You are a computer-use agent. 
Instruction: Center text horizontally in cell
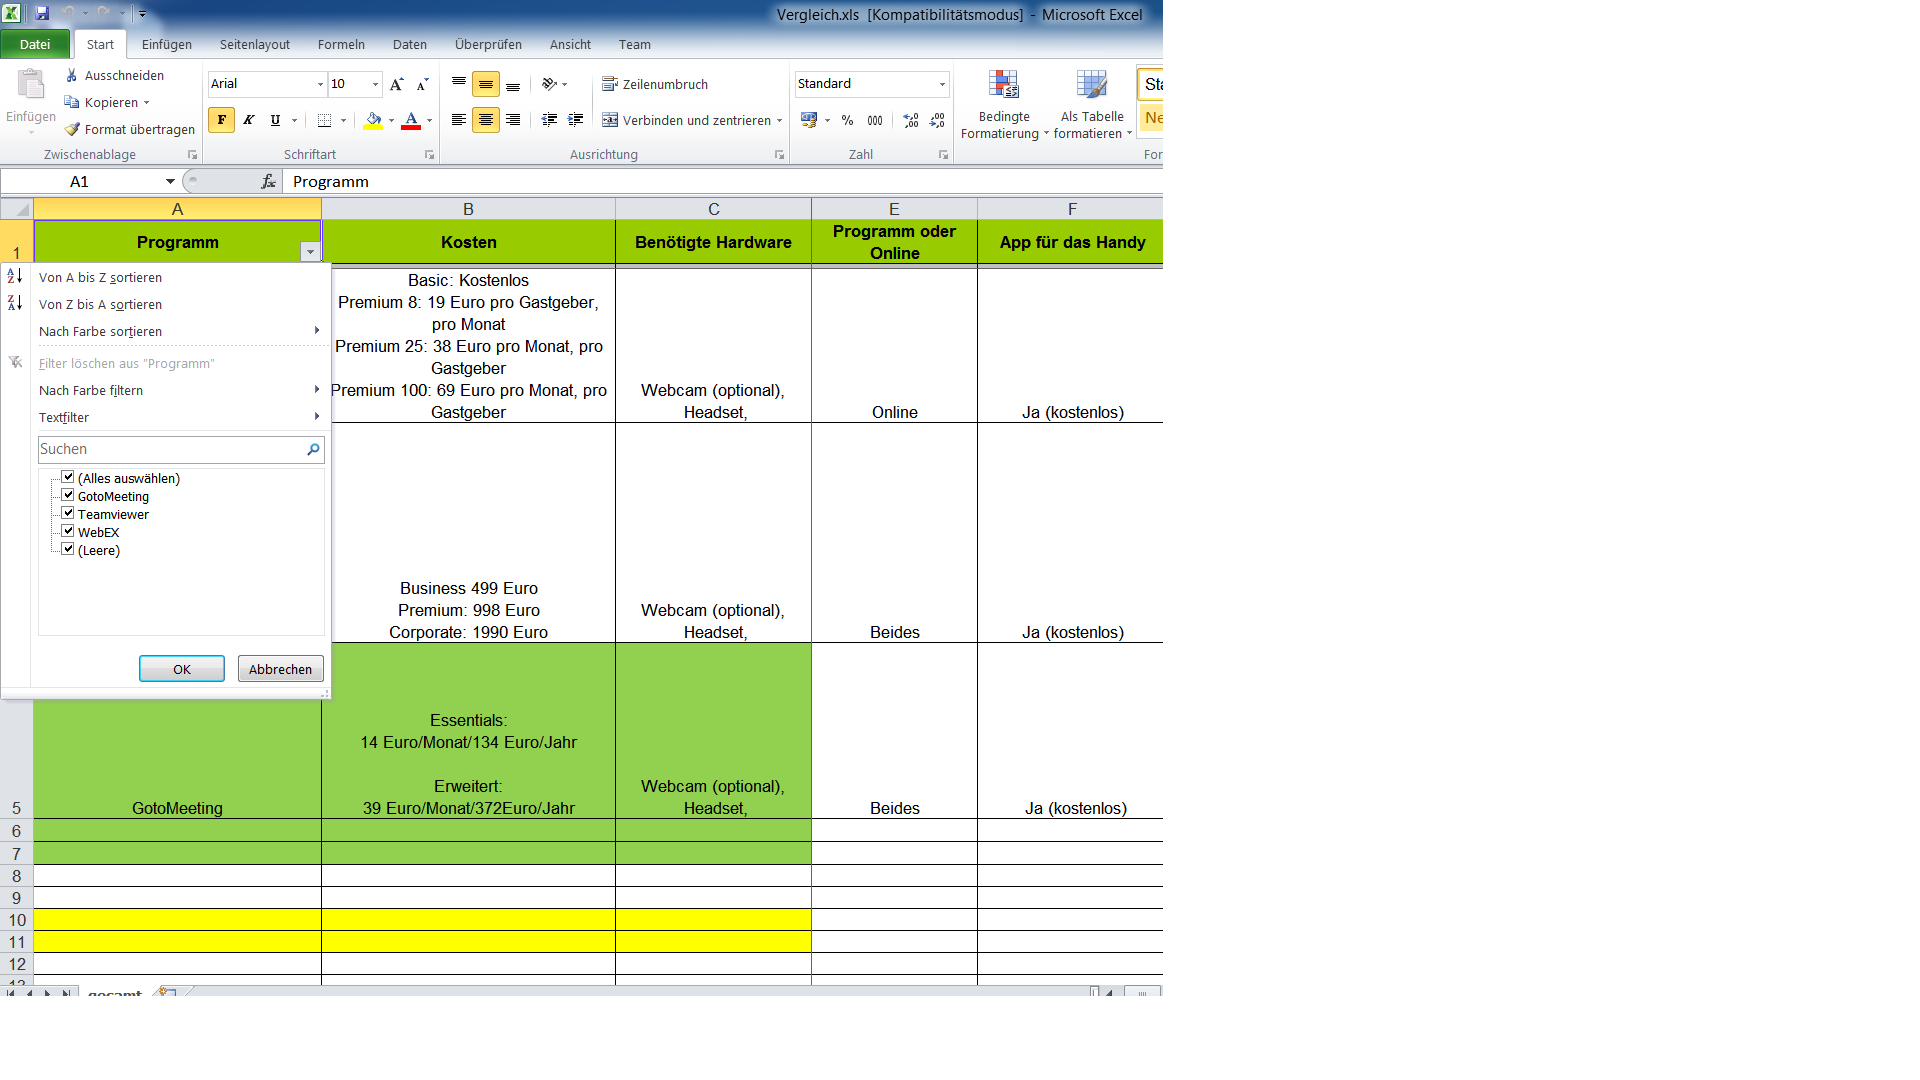pyautogui.click(x=486, y=120)
